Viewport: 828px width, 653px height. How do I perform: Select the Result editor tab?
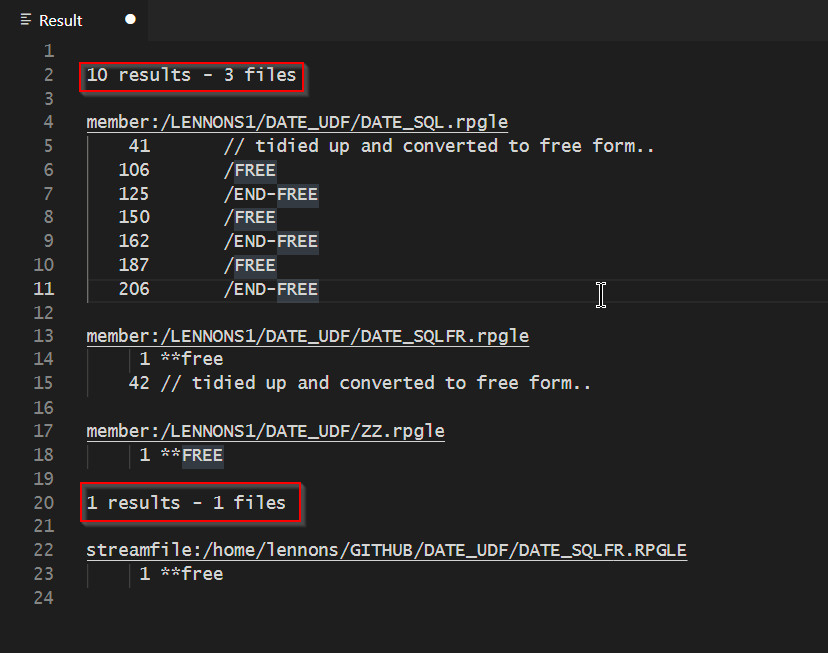(61, 19)
